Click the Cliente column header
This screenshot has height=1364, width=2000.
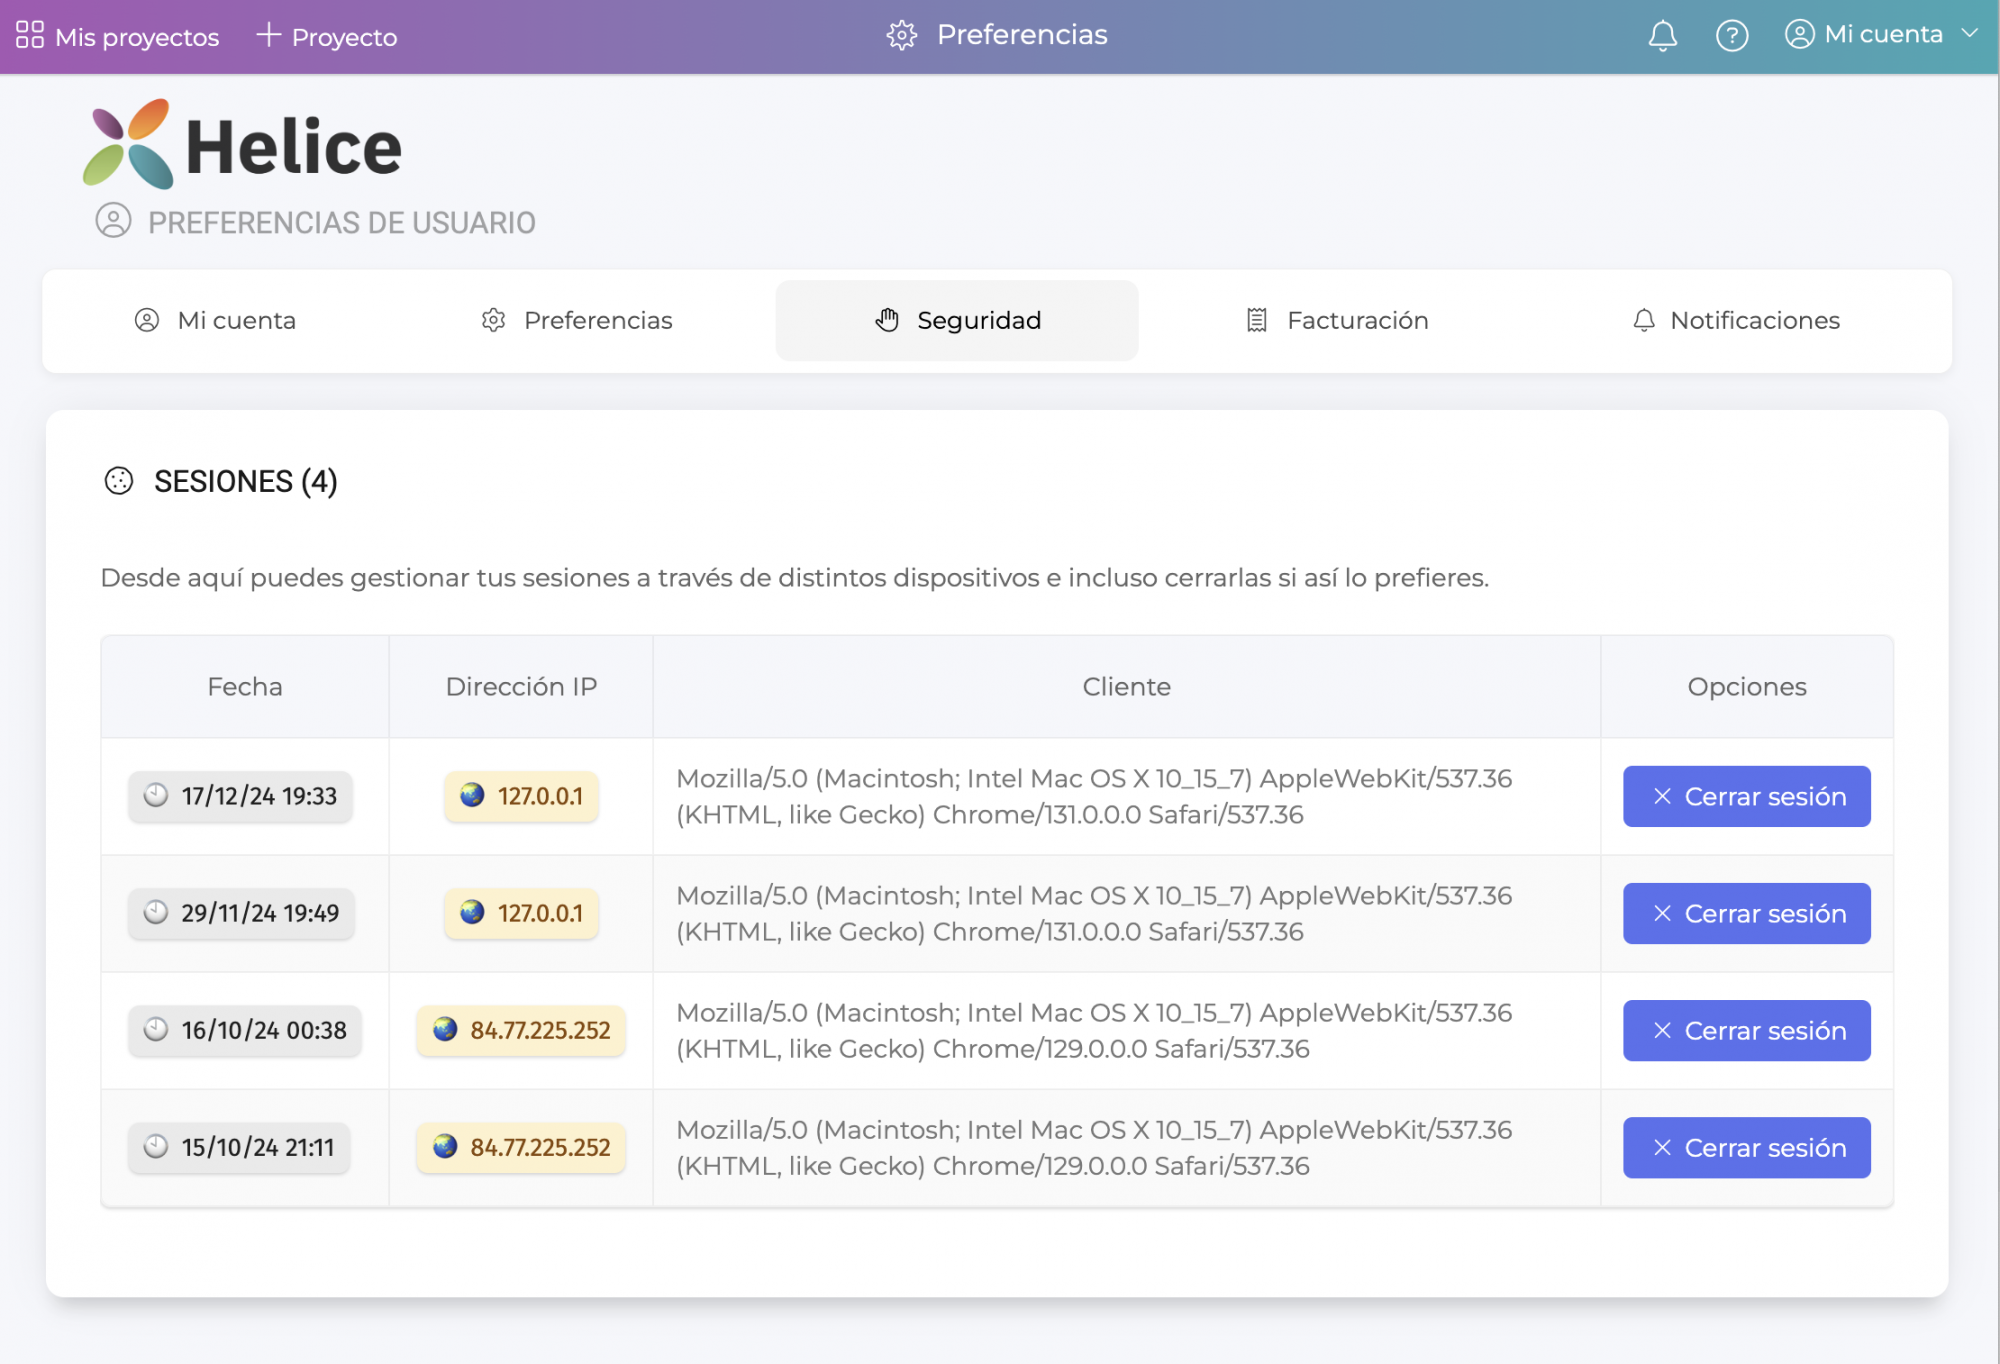(x=1126, y=687)
